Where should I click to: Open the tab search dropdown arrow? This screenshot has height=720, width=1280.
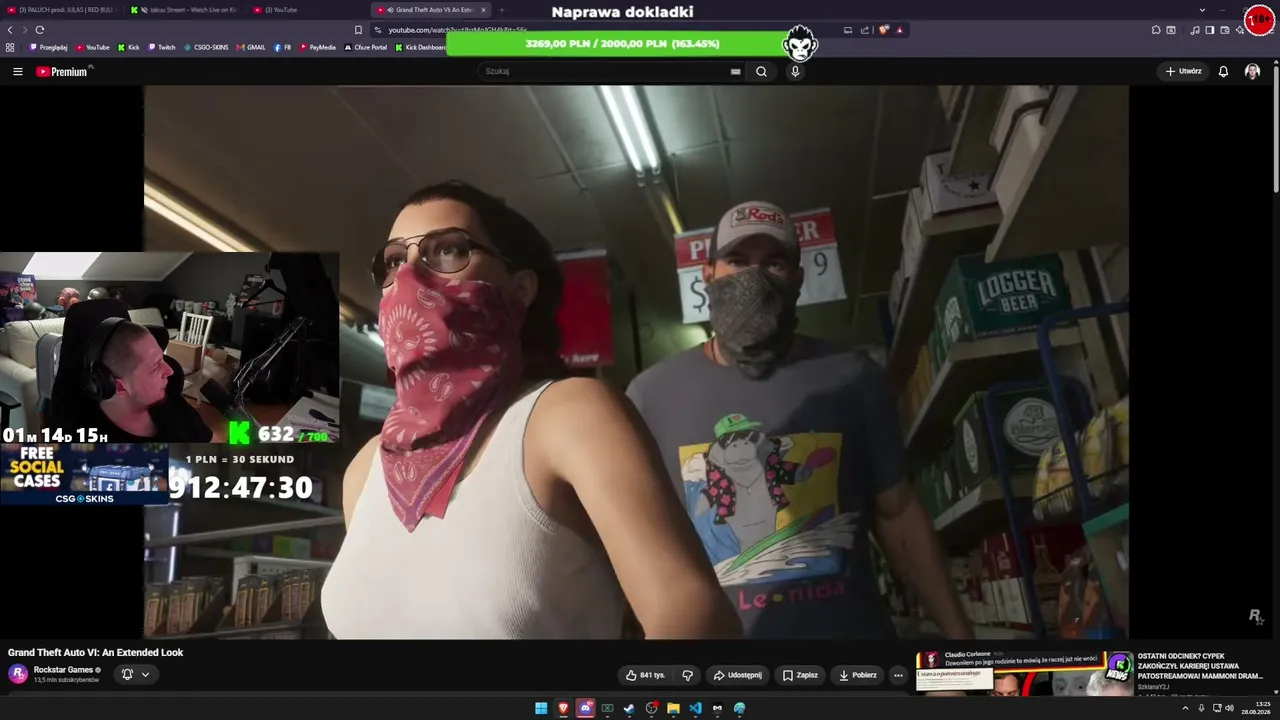pyautogui.click(x=1202, y=10)
